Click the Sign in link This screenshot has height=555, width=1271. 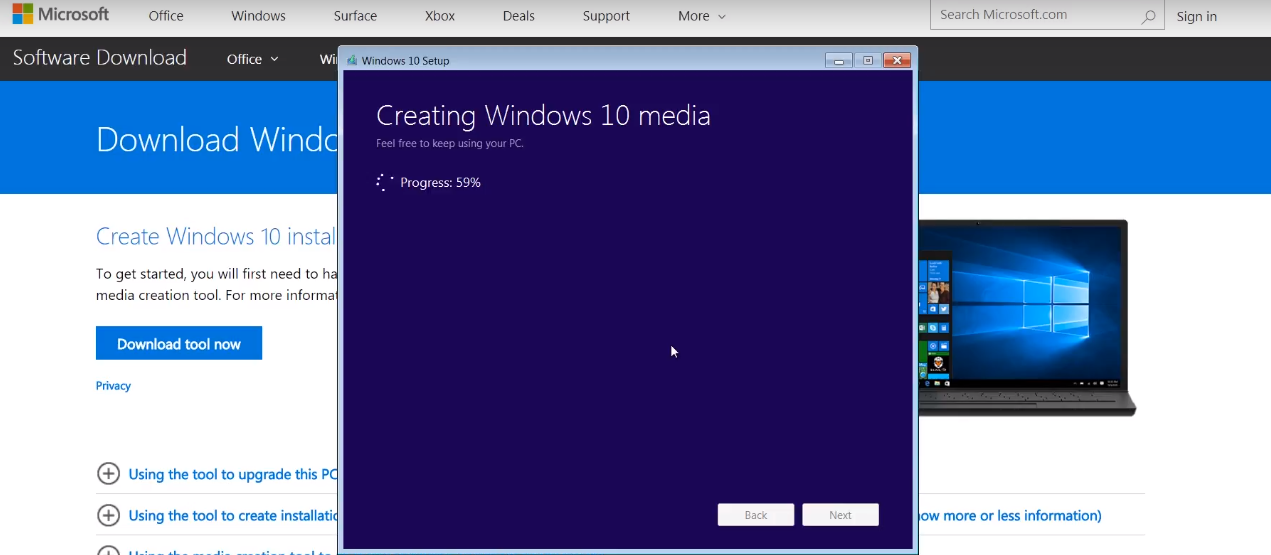pyautogui.click(x=1196, y=16)
